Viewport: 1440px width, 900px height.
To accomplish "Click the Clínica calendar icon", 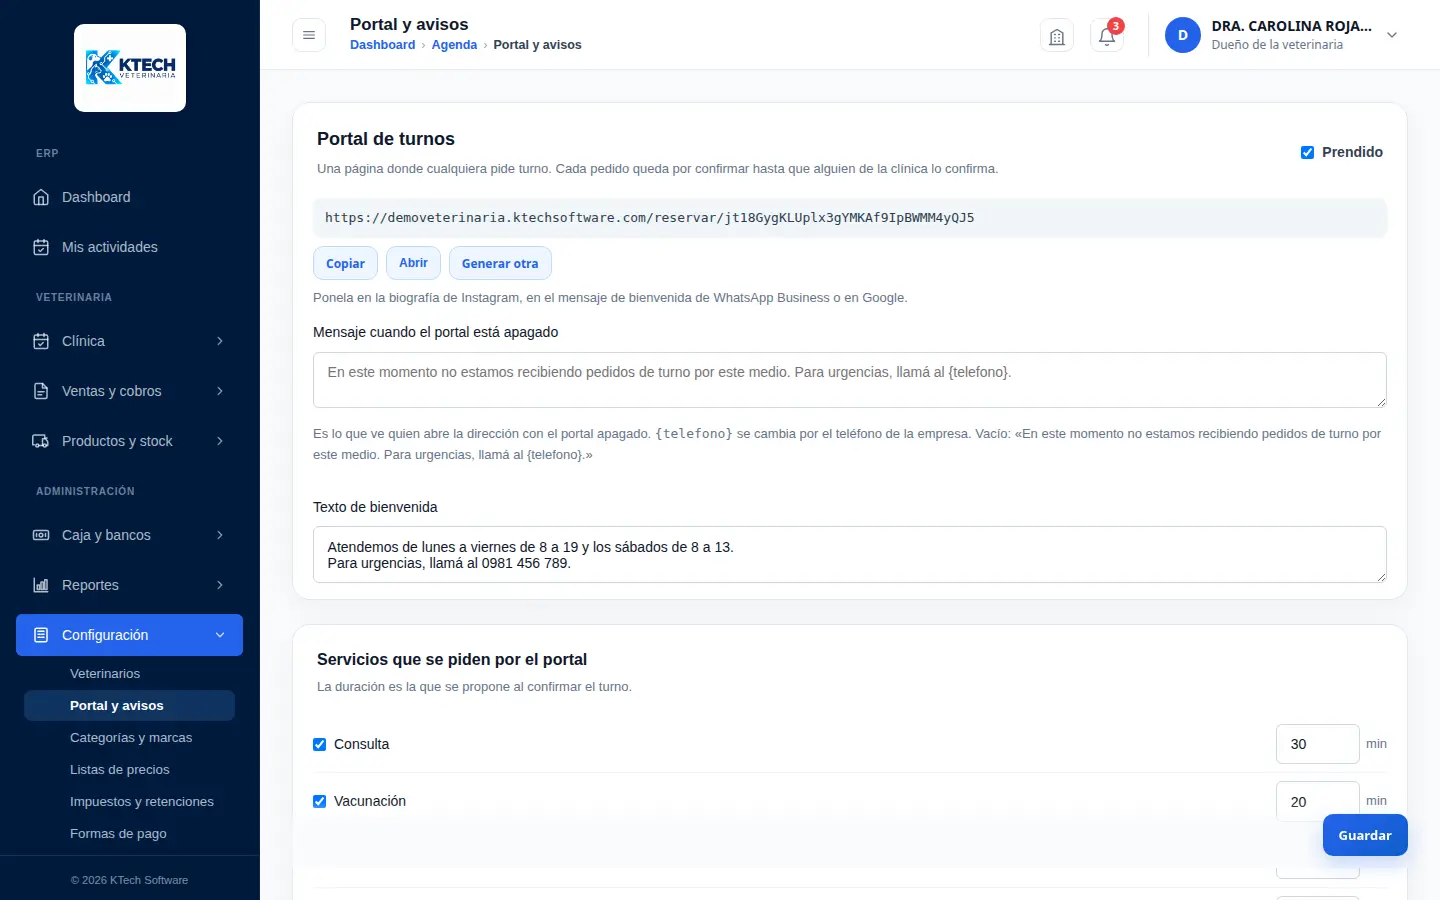I will (41, 341).
